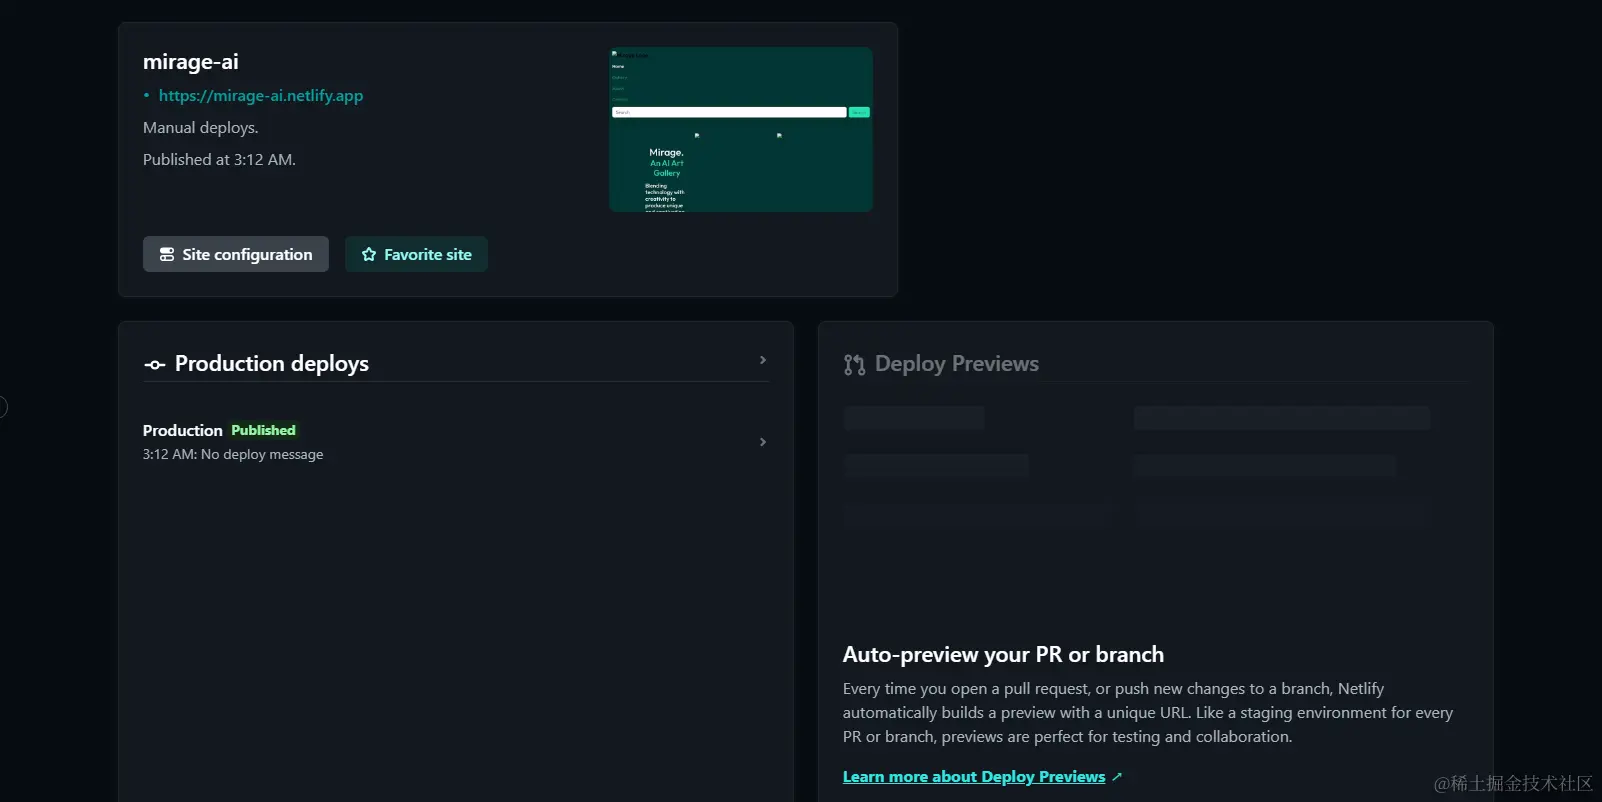Click the 'Published at 3:12 AM.' text

coord(219,160)
